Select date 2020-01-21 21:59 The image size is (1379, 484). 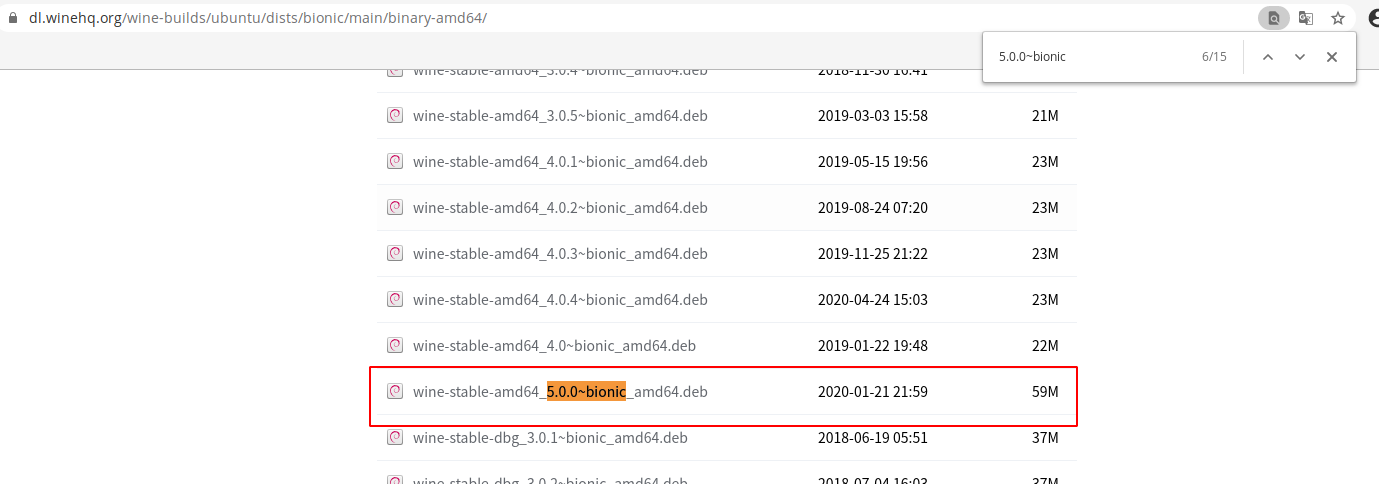[x=873, y=392]
